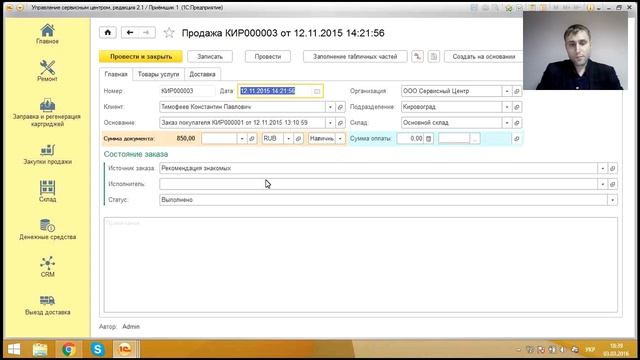This screenshot has width=640, height=360.
Task: Open the Склад section
Action: click(47, 191)
